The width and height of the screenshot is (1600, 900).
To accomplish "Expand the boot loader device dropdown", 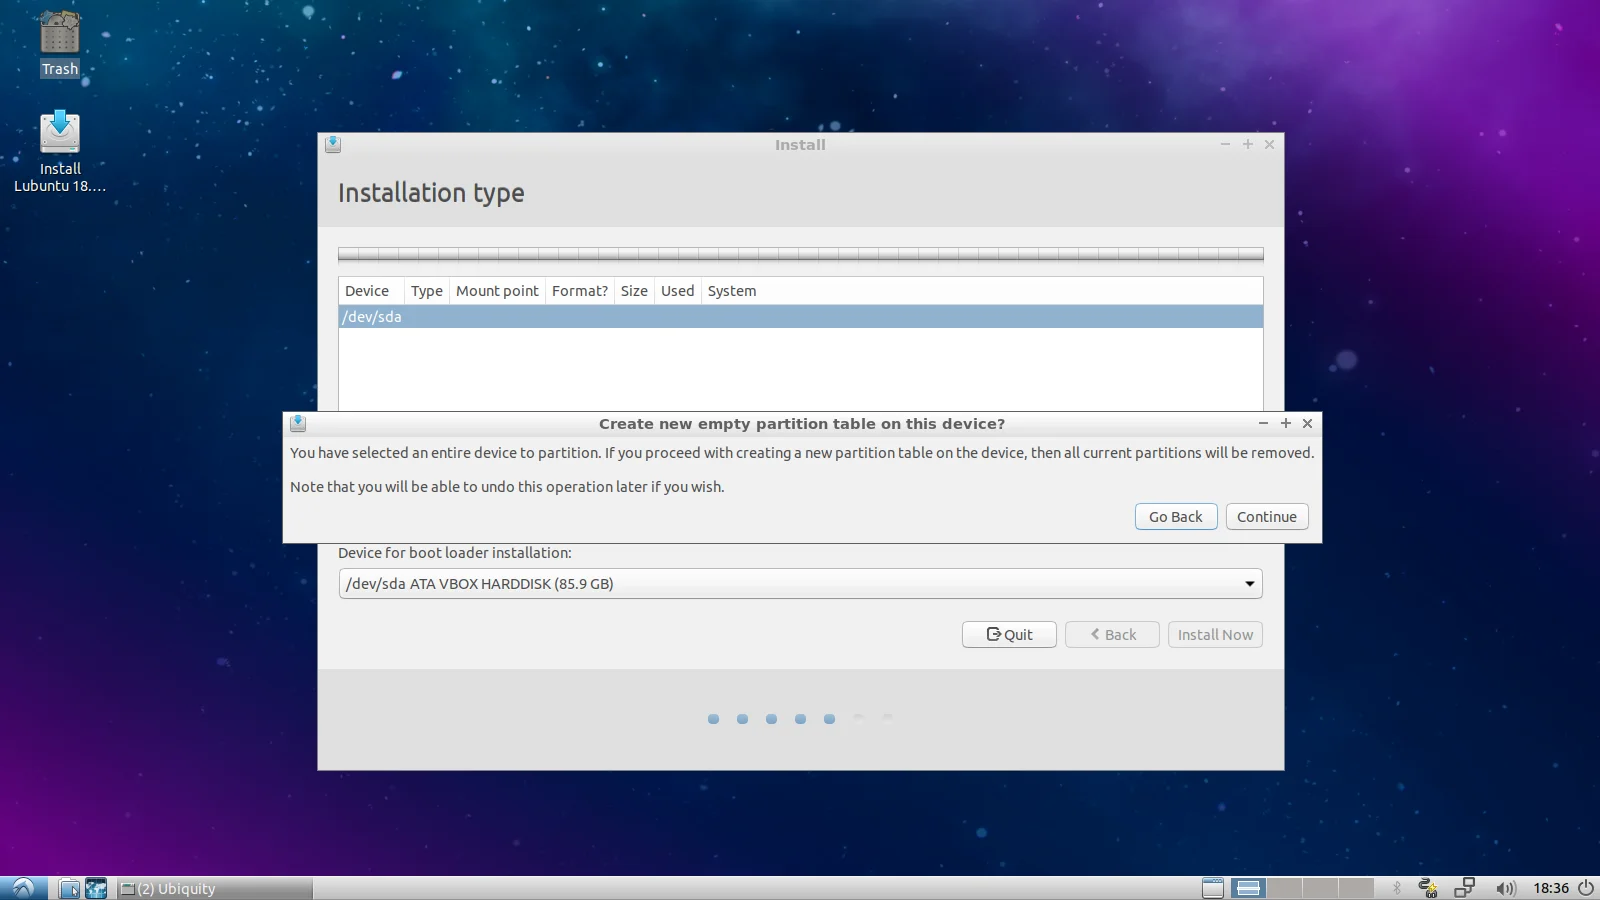I will point(800,584).
